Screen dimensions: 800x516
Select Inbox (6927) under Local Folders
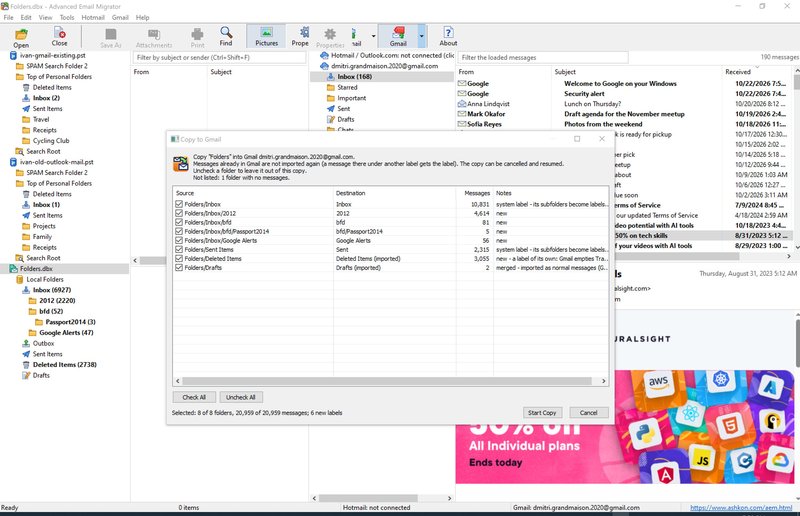point(52,290)
